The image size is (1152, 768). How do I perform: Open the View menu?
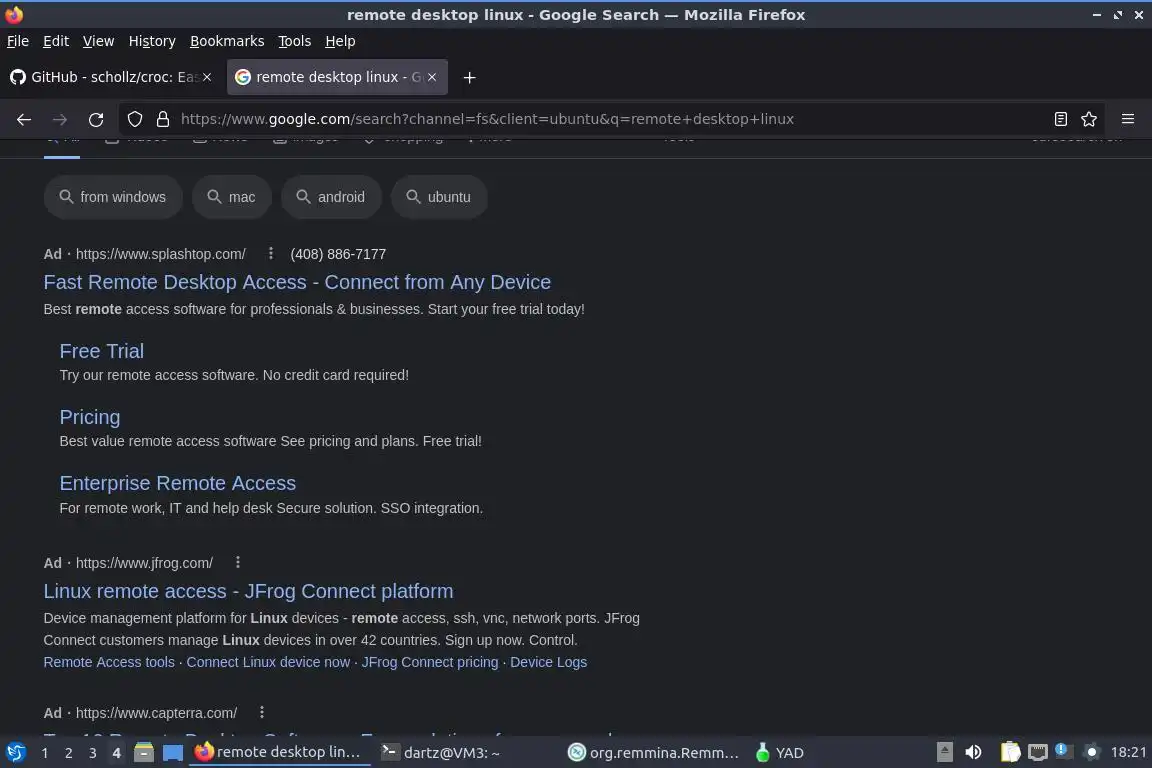(x=98, y=41)
